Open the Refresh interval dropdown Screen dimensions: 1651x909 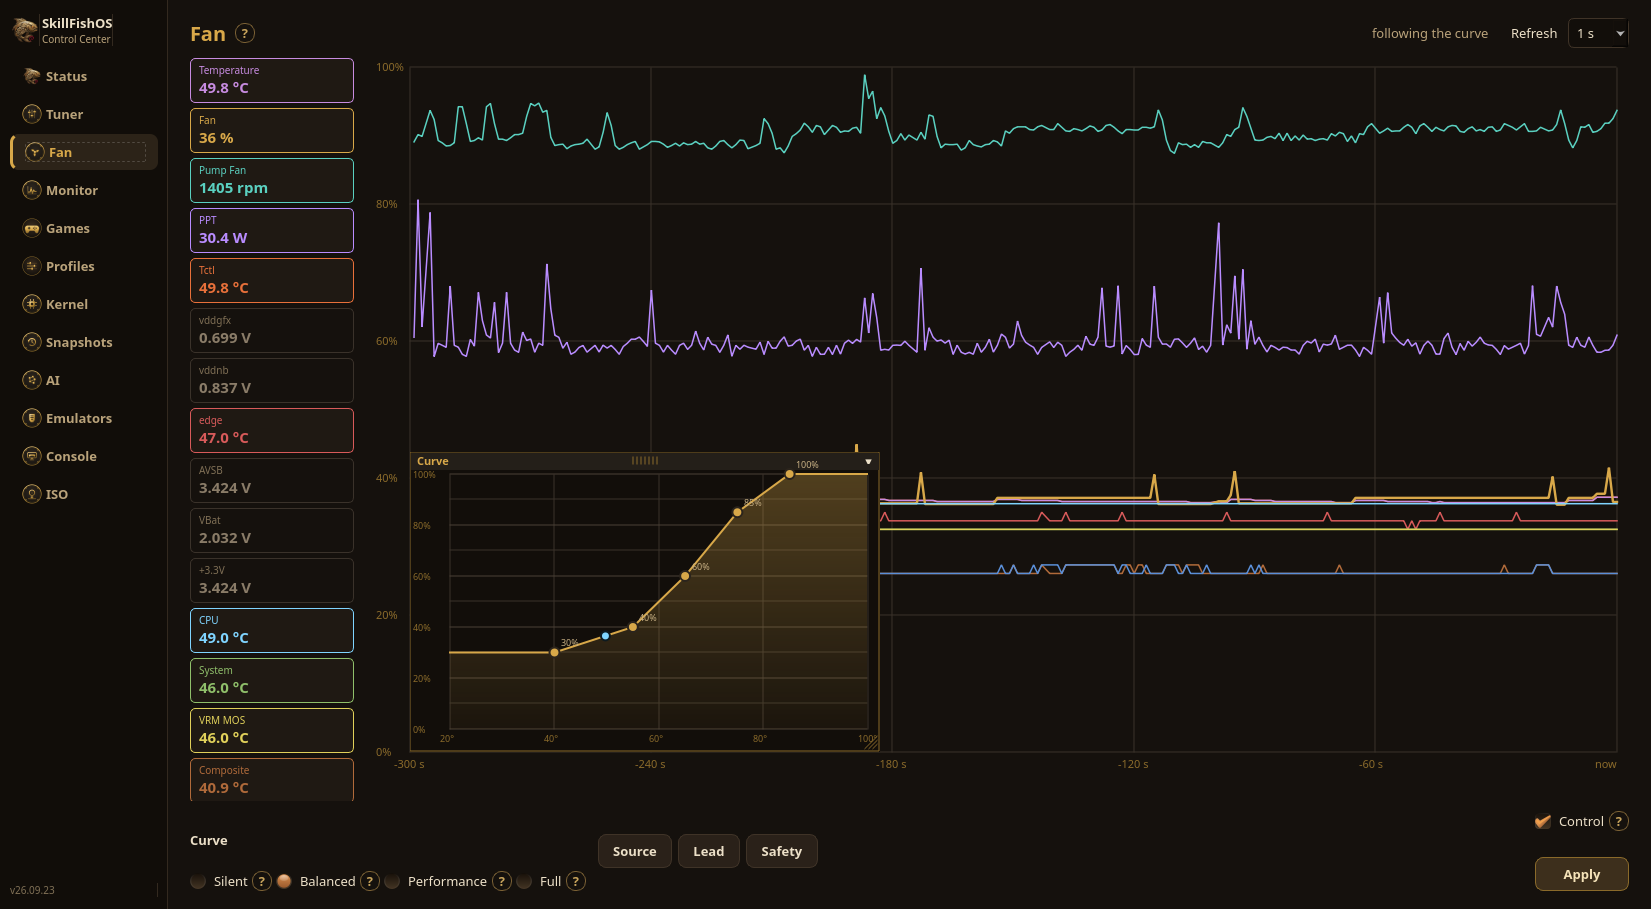(x=1598, y=33)
